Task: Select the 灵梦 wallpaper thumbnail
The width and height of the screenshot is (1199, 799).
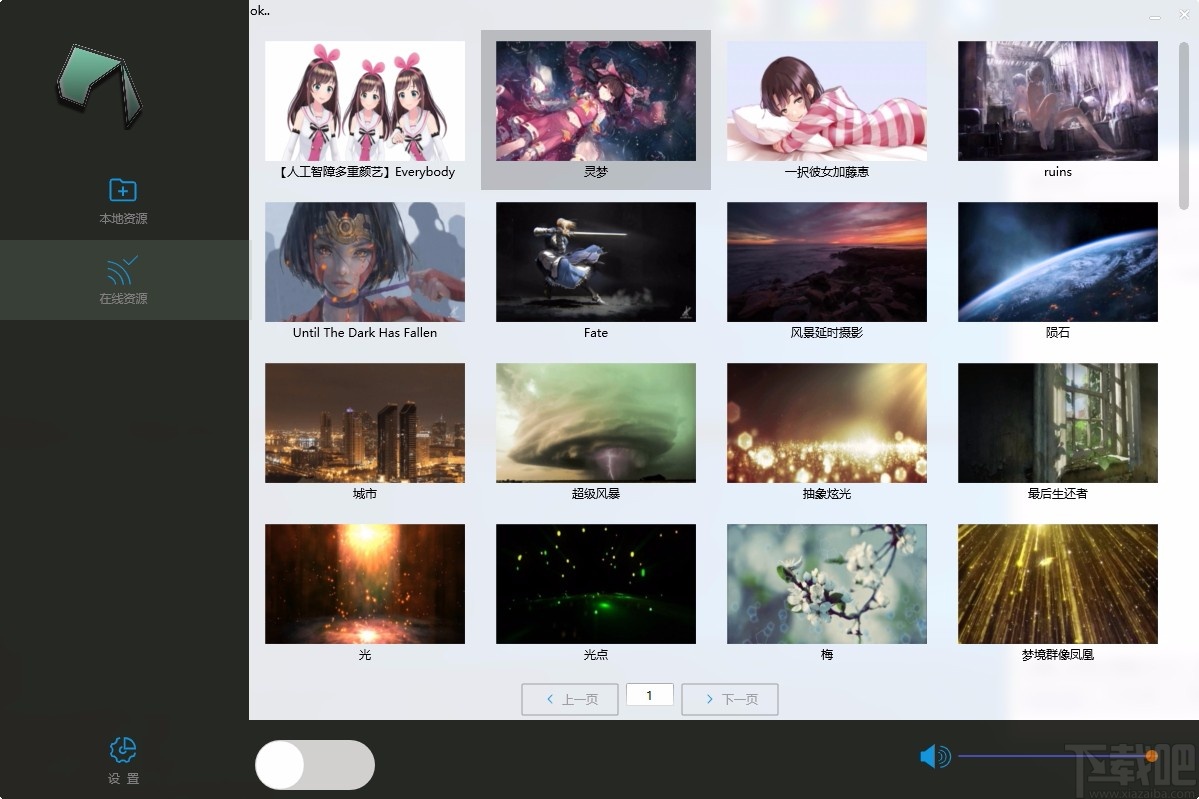Action: tap(596, 101)
